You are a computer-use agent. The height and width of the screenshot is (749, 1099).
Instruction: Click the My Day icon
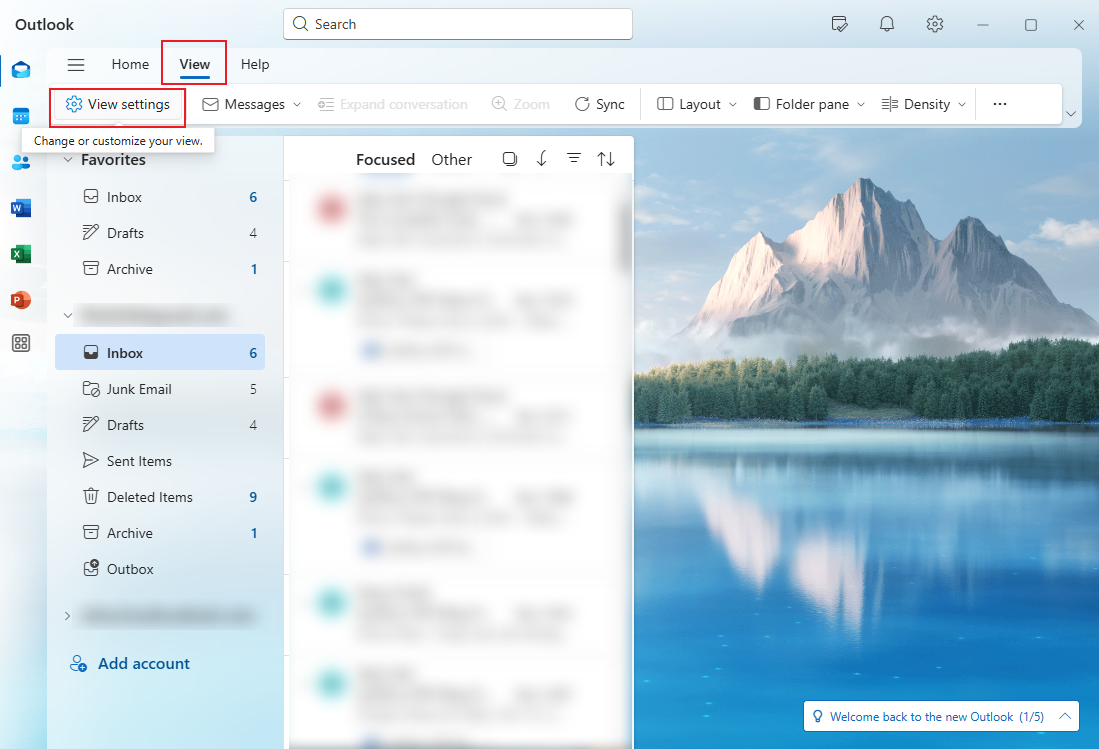pos(840,24)
